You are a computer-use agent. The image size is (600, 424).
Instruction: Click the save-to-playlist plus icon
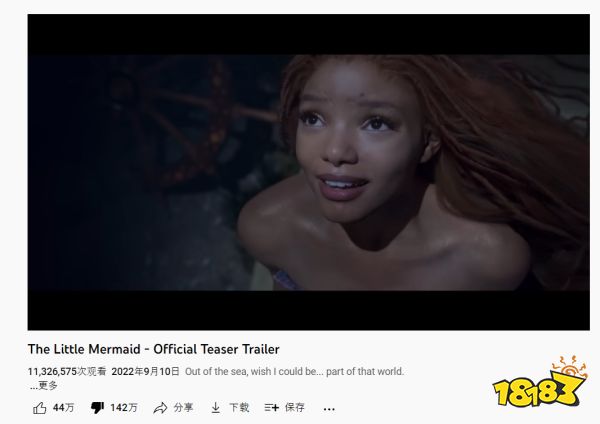tap(272, 408)
